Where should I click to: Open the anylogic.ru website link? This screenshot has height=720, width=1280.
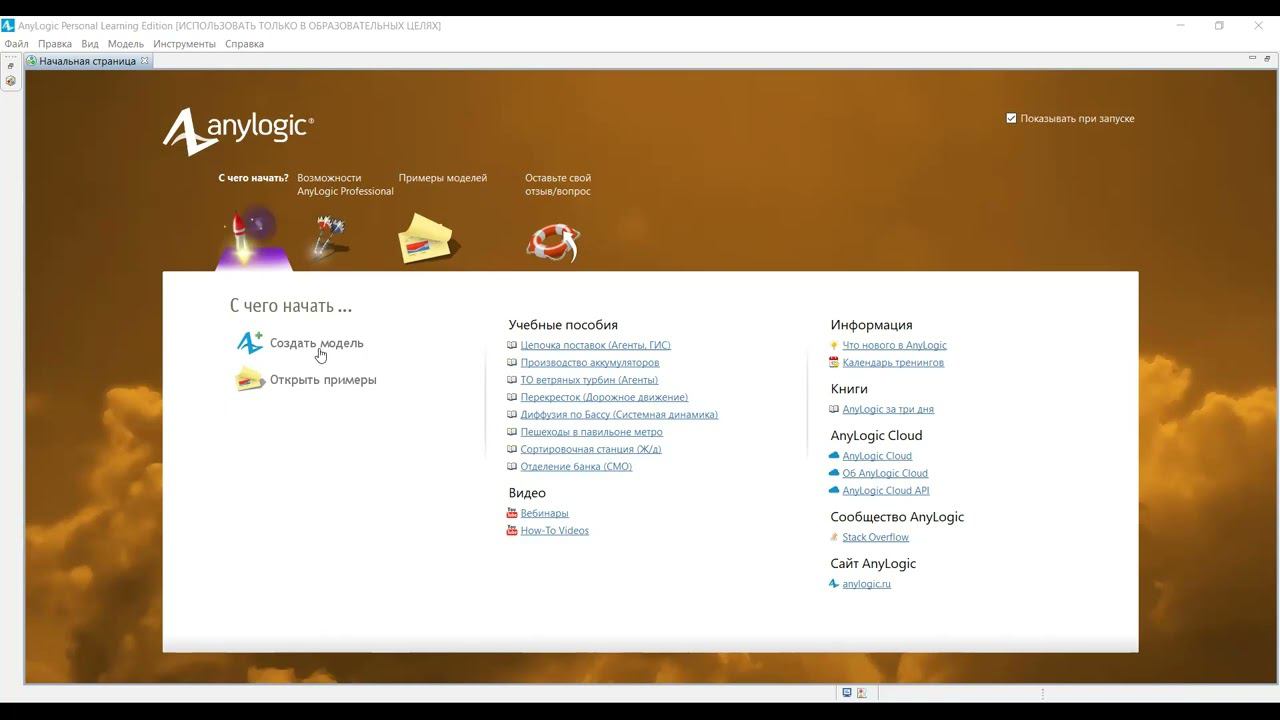tap(866, 584)
